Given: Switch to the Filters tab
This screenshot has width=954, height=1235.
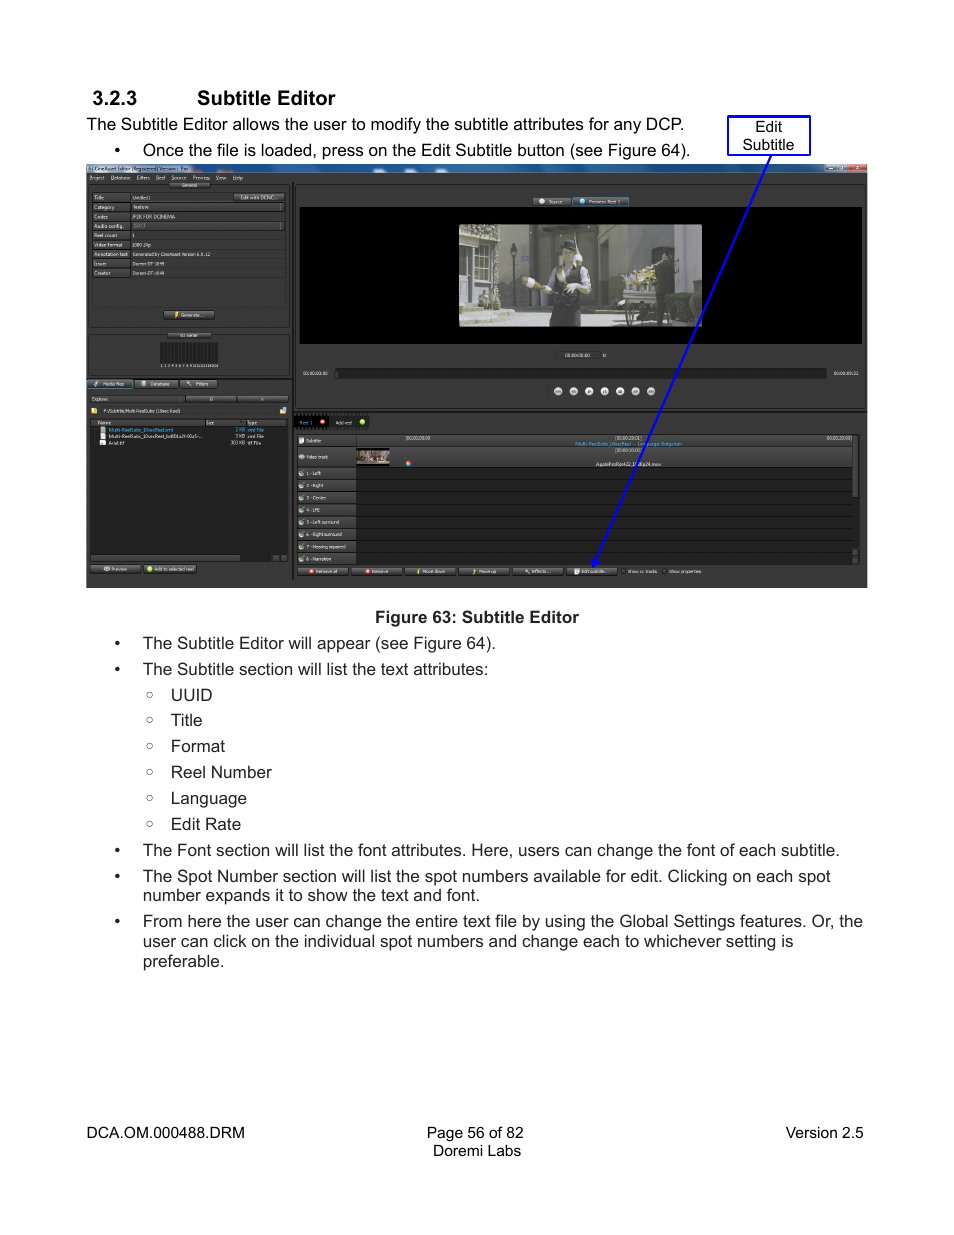Looking at the screenshot, I should (x=199, y=384).
